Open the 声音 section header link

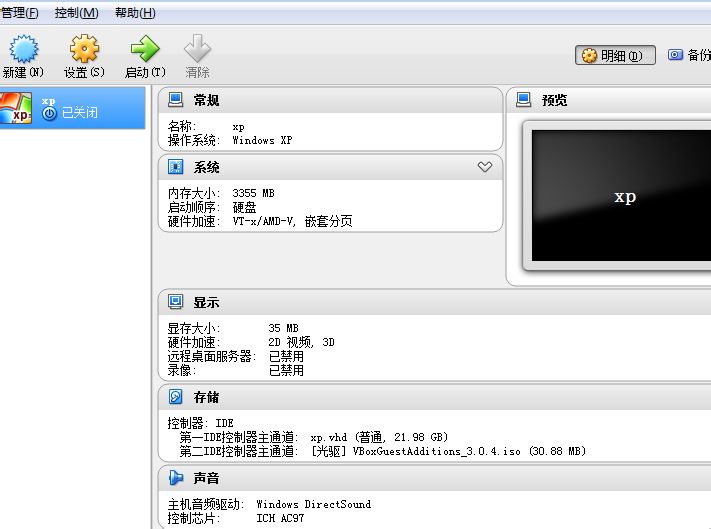pos(206,478)
